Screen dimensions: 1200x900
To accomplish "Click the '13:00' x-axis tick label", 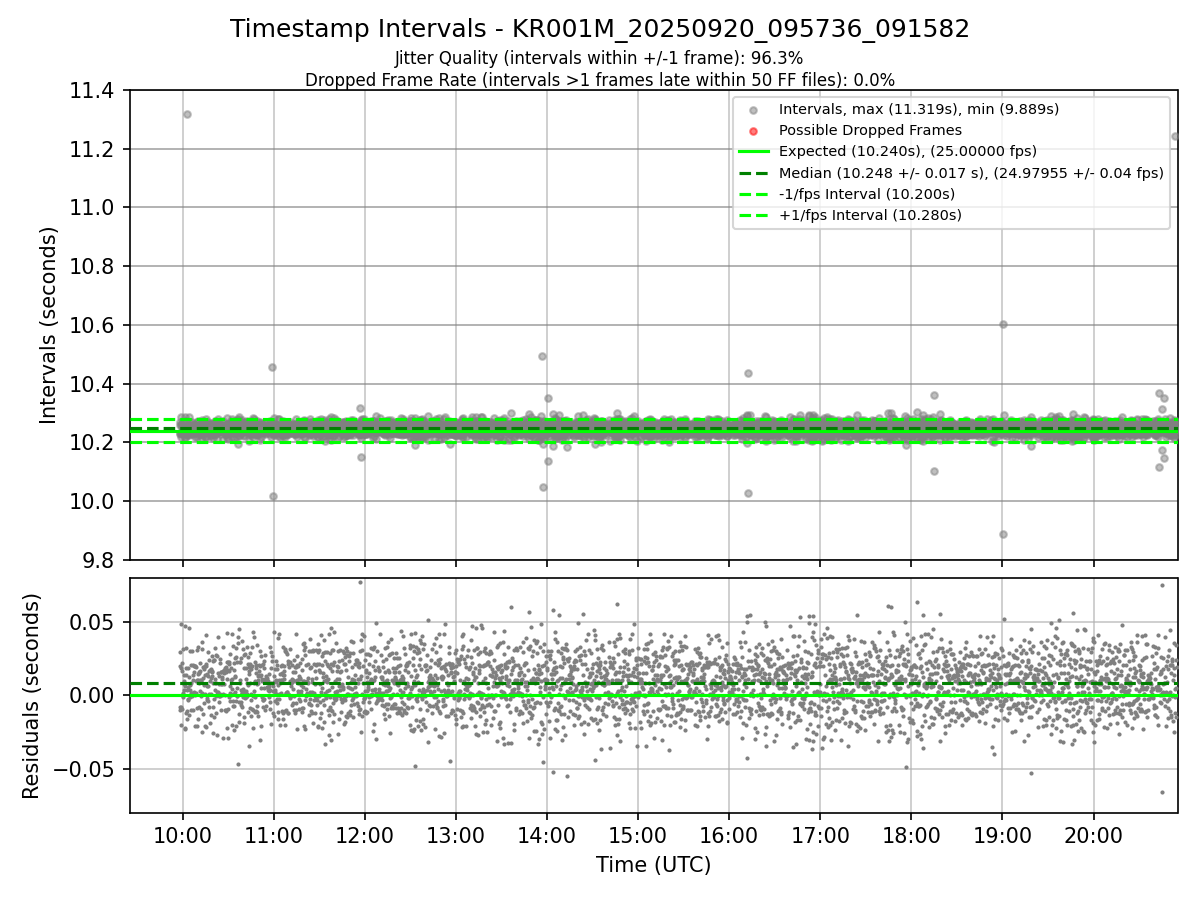I will 456,835.
